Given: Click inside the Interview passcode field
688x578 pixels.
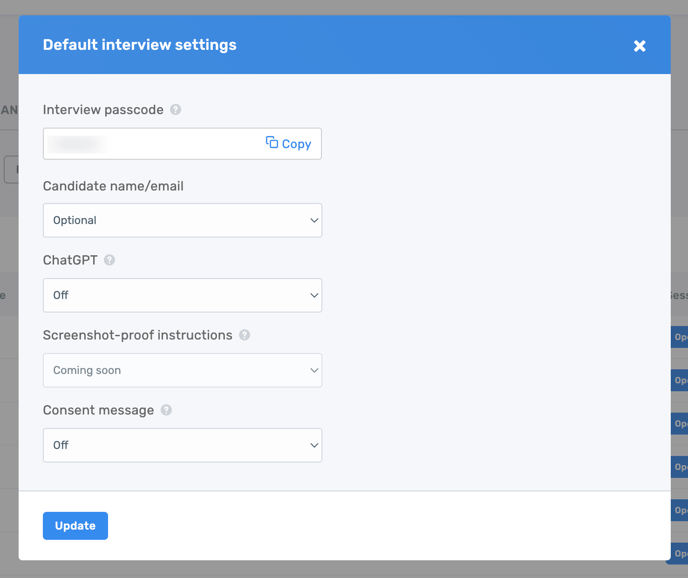Looking at the screenshot, I should pyautogui.click(x=182, y=144).
